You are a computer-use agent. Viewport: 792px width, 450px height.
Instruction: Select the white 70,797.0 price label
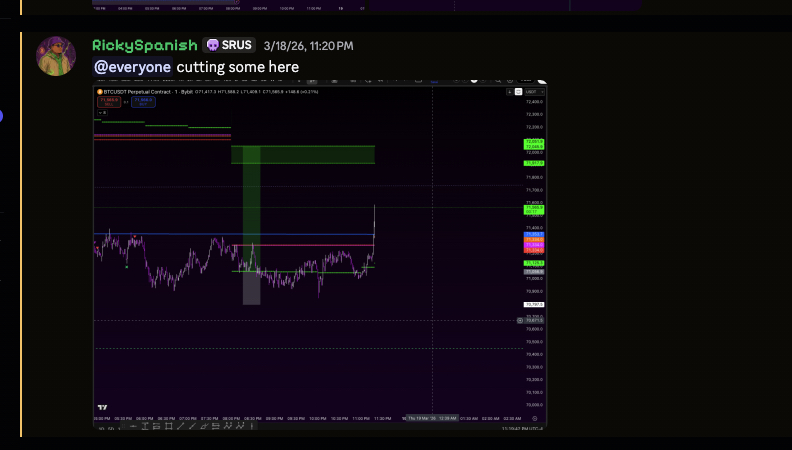pos(533,304)
